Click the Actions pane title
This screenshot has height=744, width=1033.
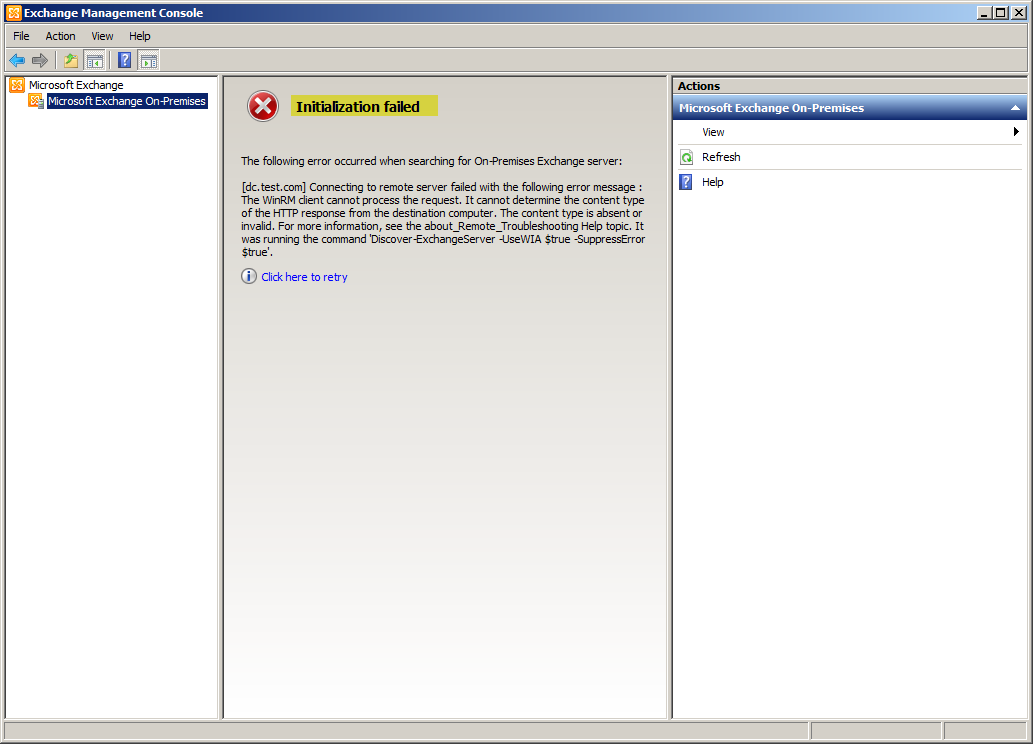tap(698, 86)
